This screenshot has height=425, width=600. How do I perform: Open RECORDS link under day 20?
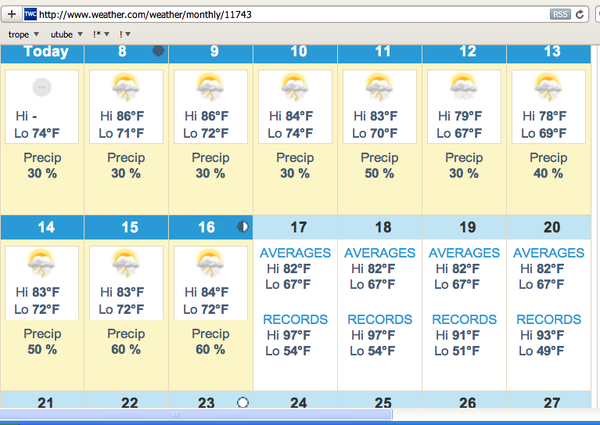pos(549,319)
